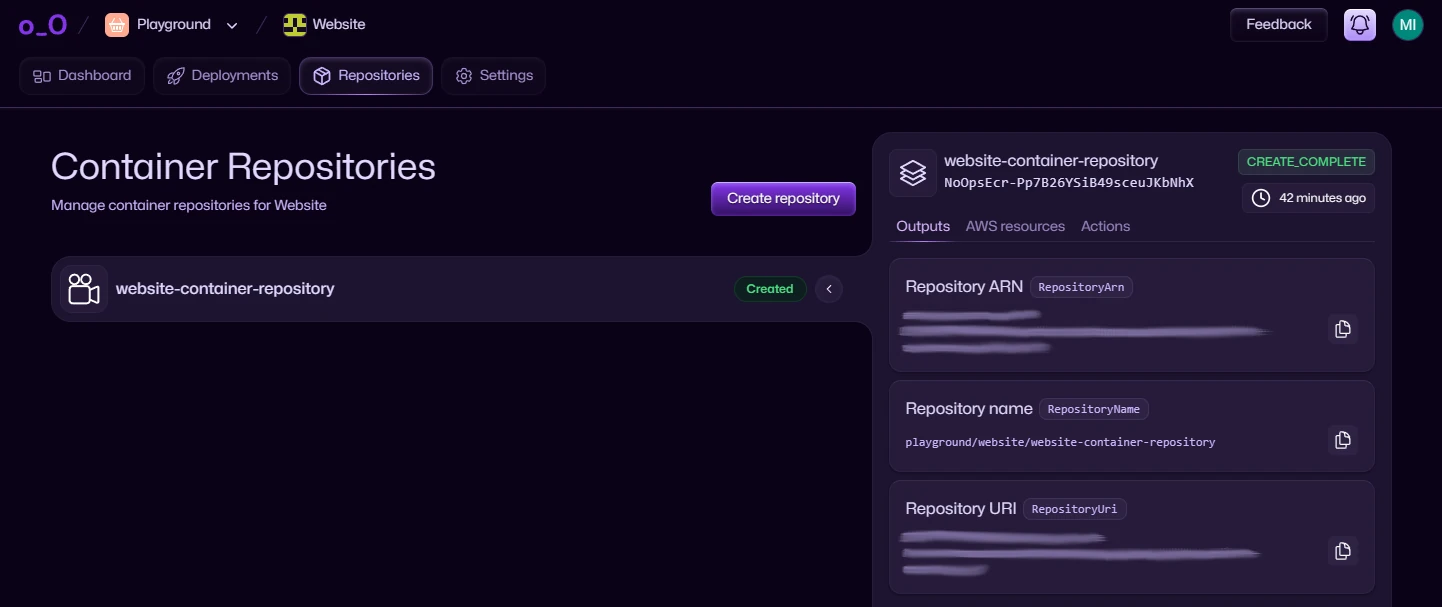1442x607 pixels.
Task: Expand the Playground organization dropdown
Action: click(232, 25)
